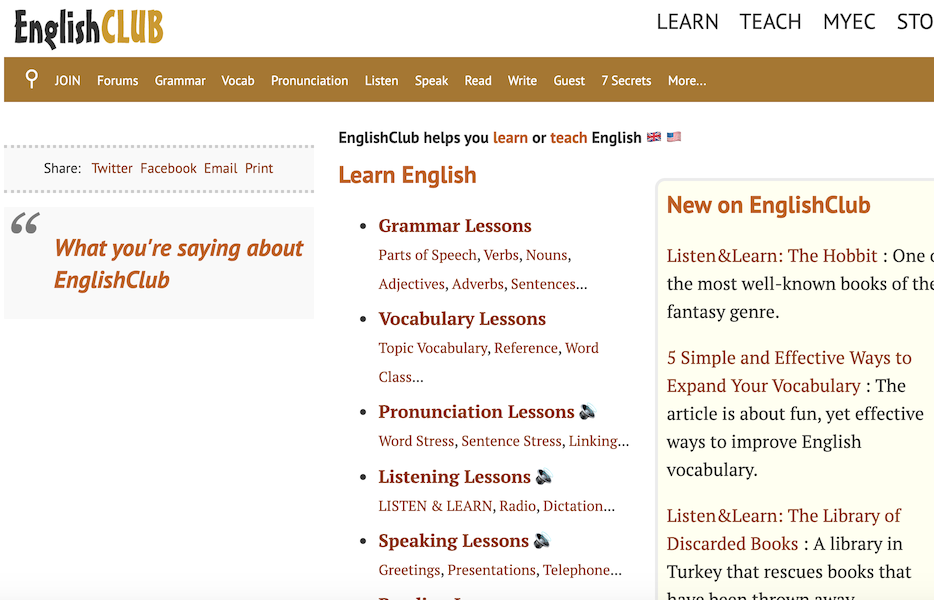Open the search magnifier icon
The width and height of the screenshot is (934, 600).
(32, 79)
